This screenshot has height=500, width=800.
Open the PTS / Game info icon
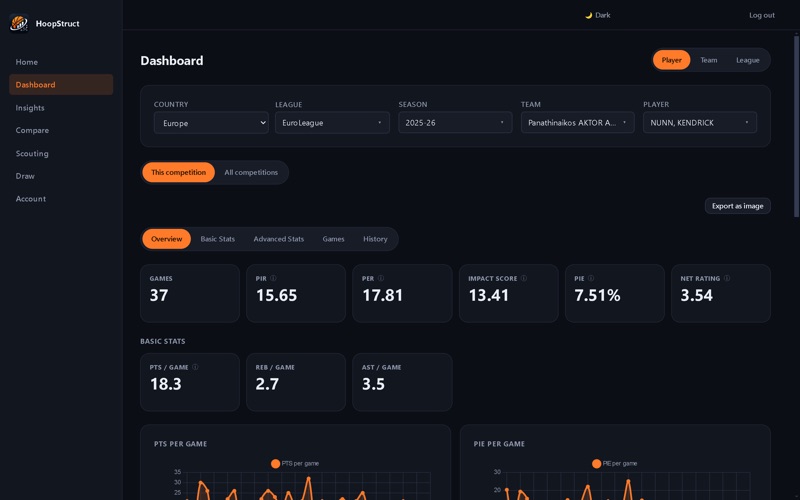(x=195, y=367)
